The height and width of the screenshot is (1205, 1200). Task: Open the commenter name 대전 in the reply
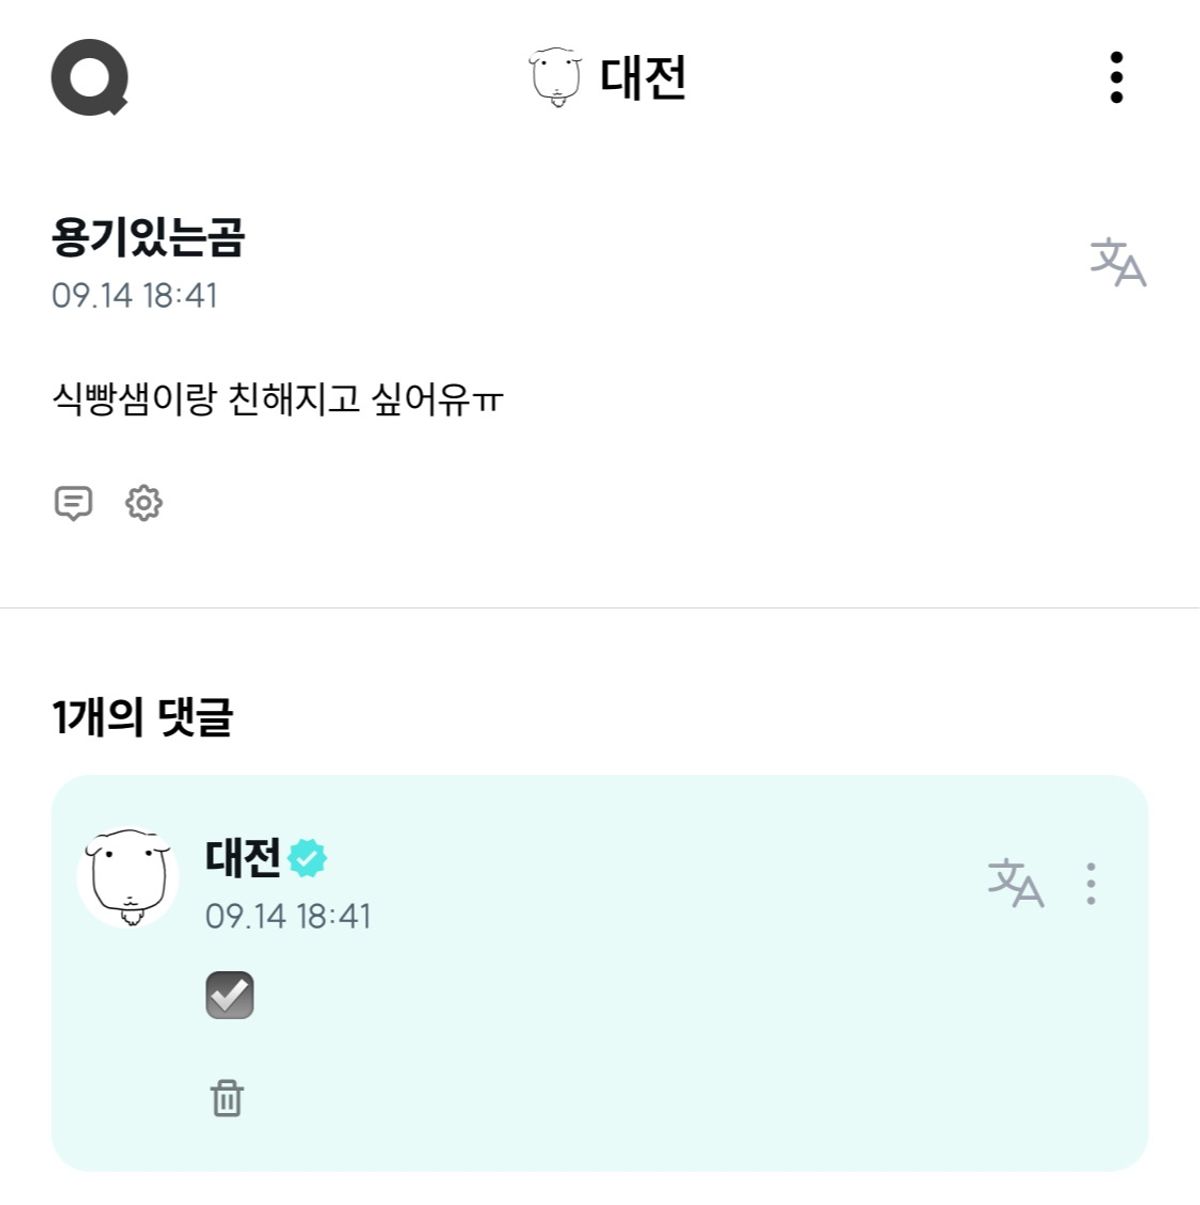243,858
